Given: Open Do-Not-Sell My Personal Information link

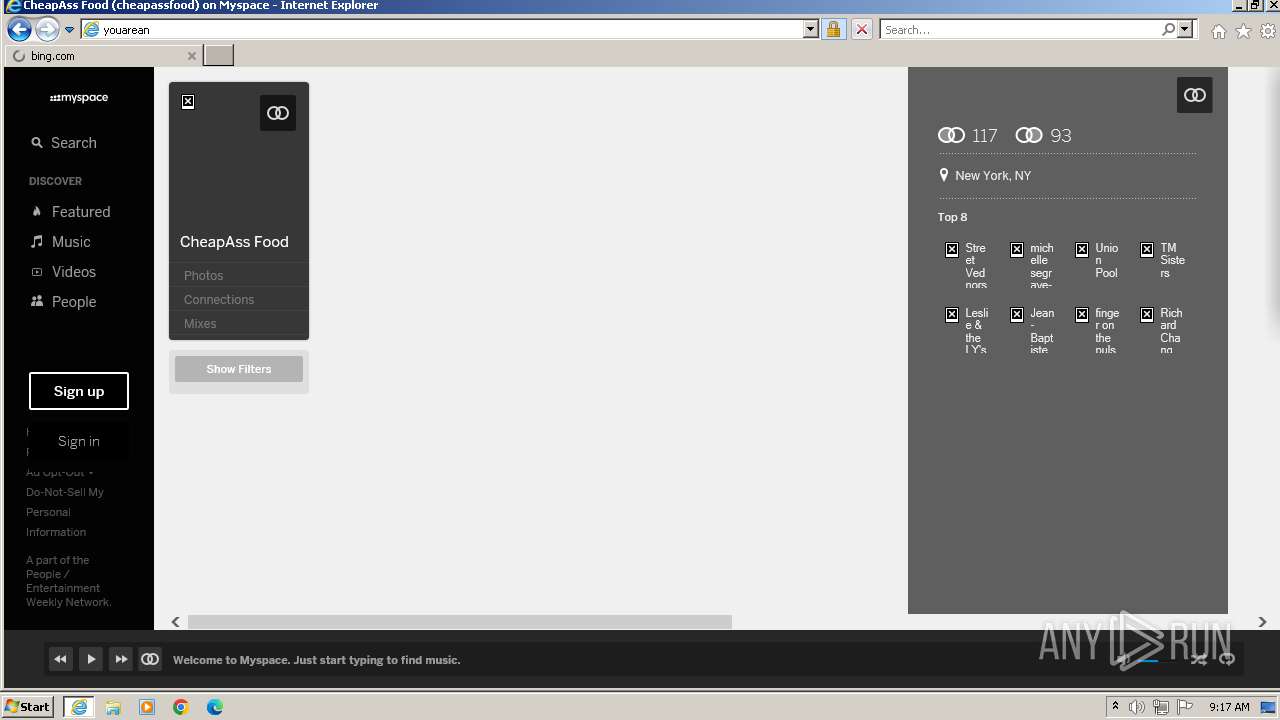Looking at the screenshot, I should point(65,512).
